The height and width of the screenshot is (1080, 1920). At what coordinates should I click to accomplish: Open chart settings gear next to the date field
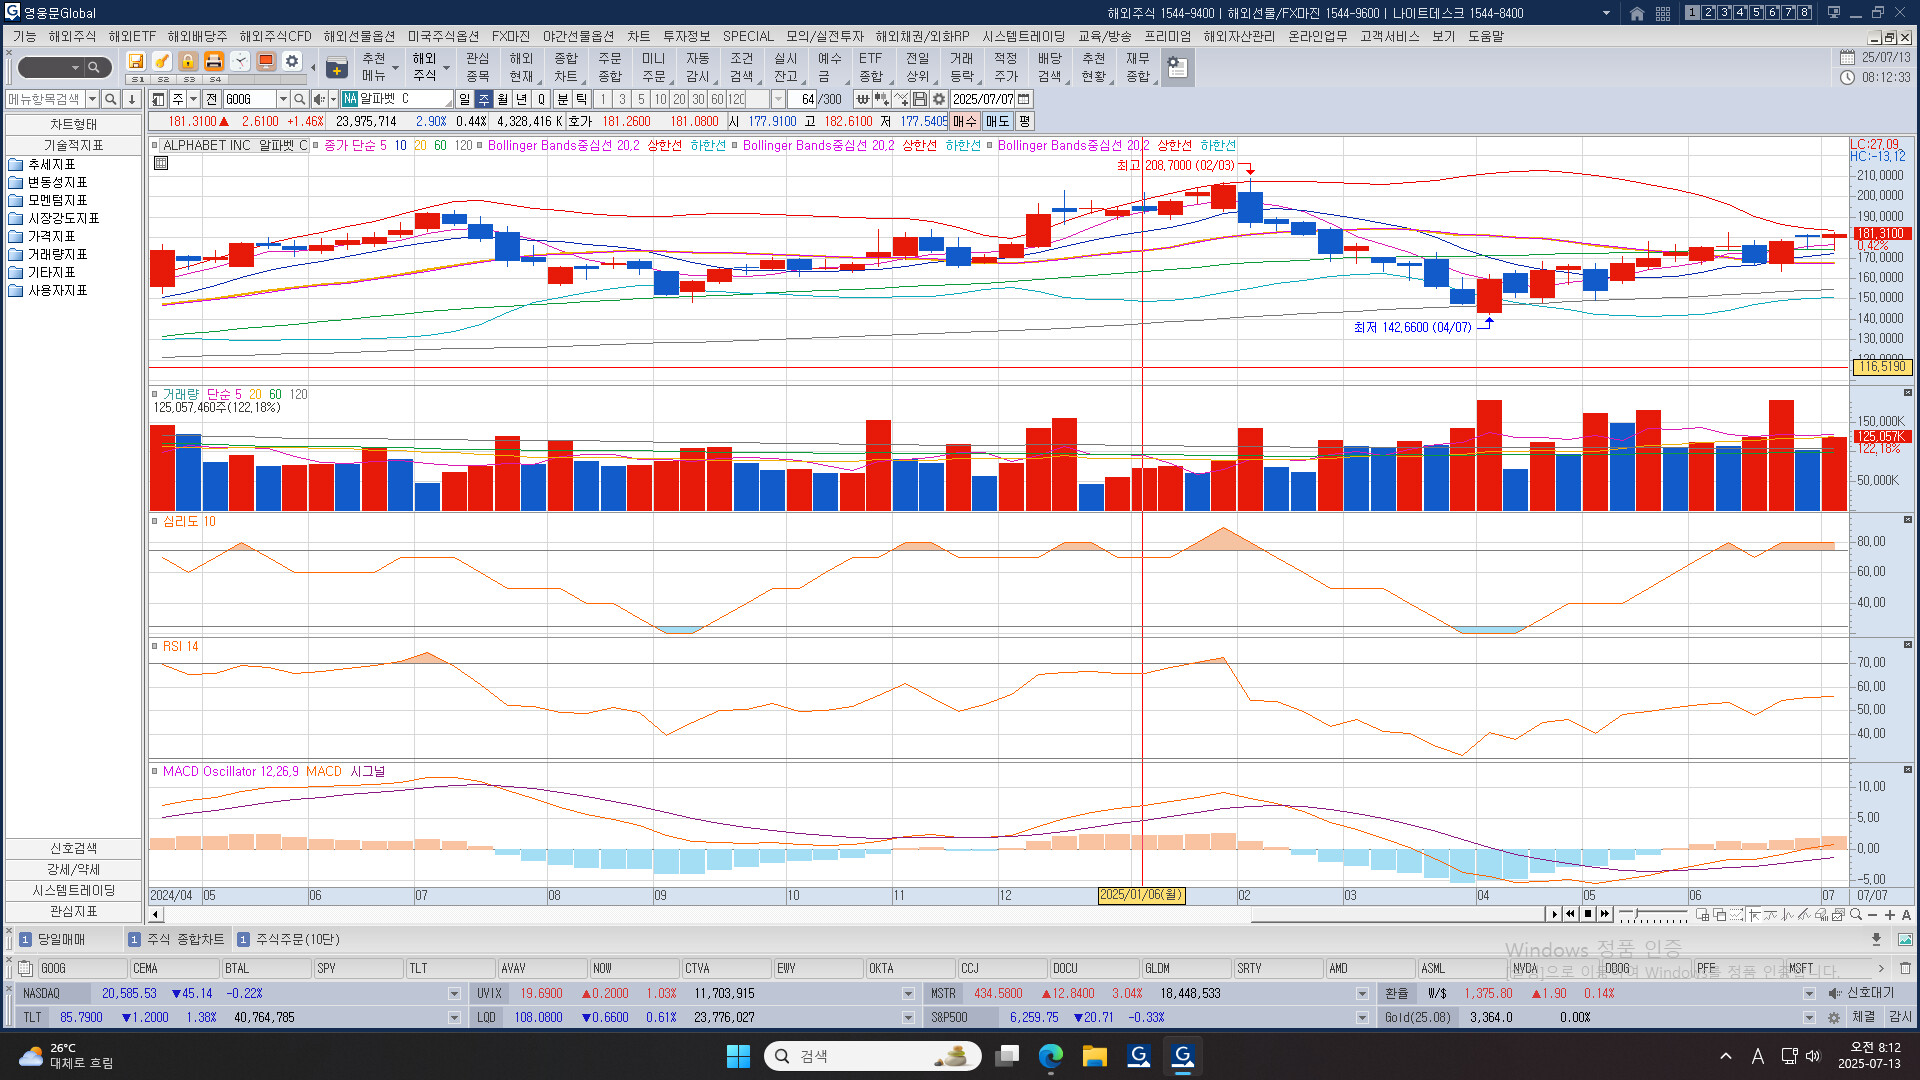point(939,99)
